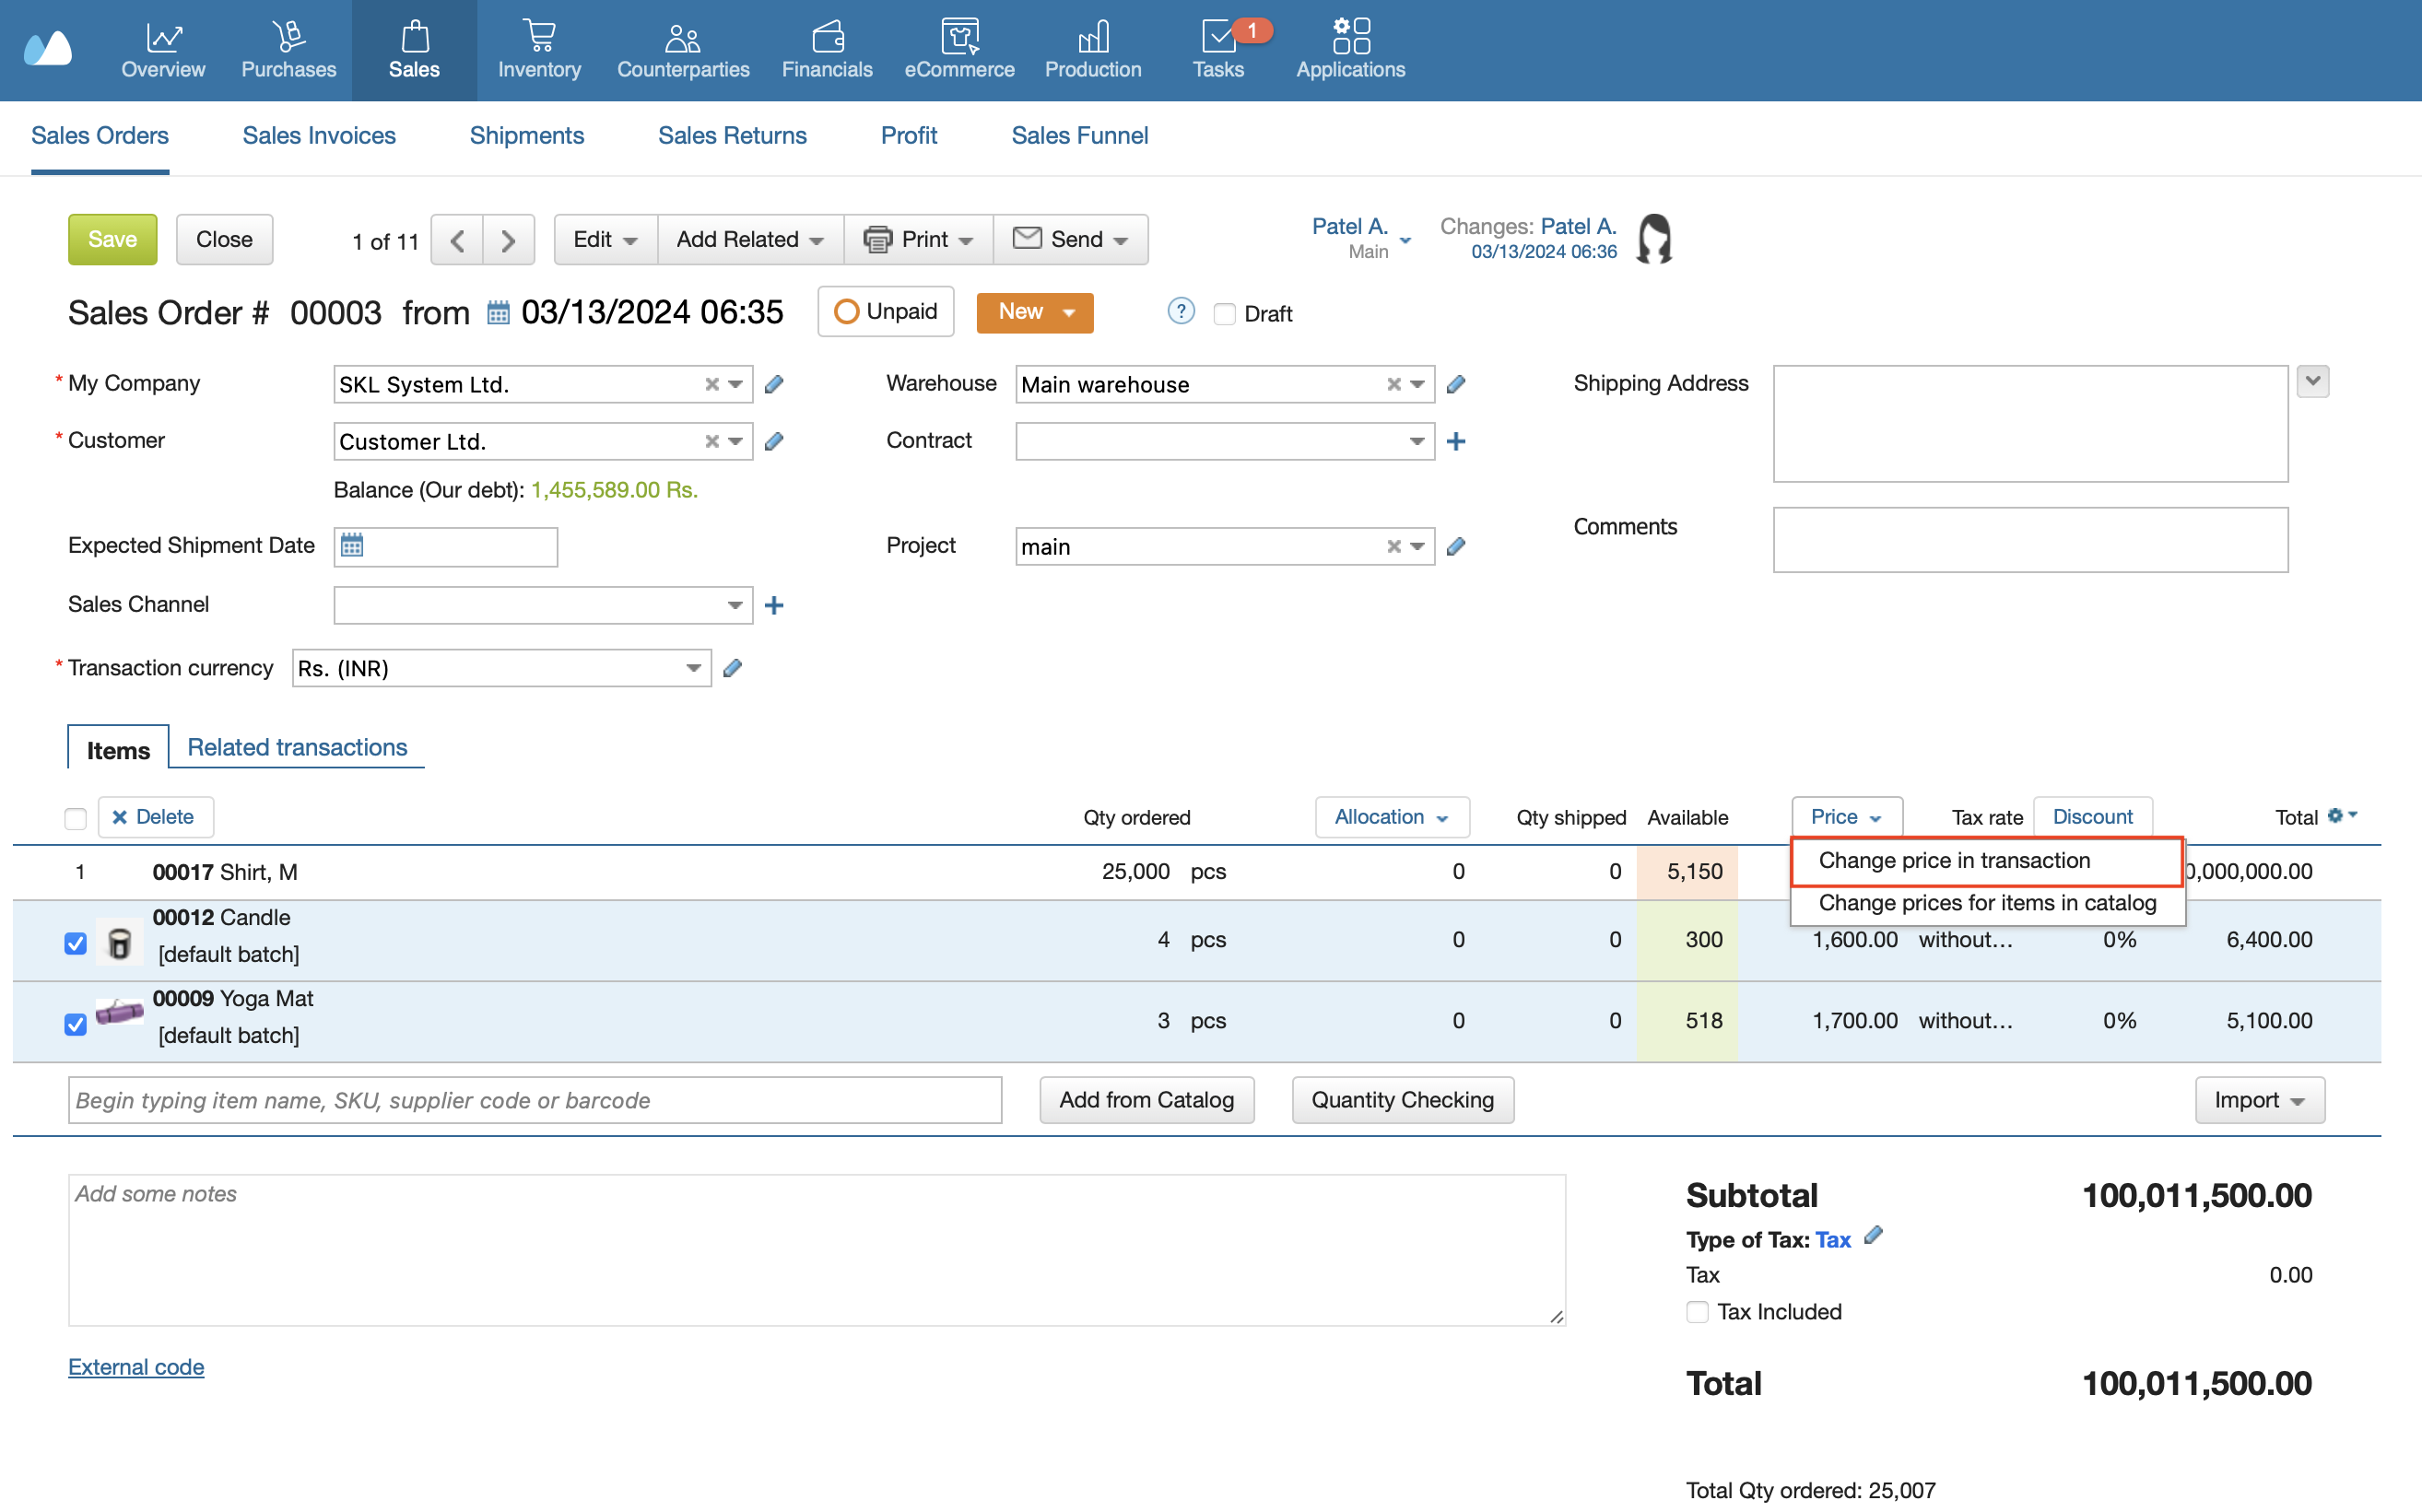This screenshot has height=1512, width=2422.
Task: Enable the Tax Included checkbox
Action: pos(1697,1311)
